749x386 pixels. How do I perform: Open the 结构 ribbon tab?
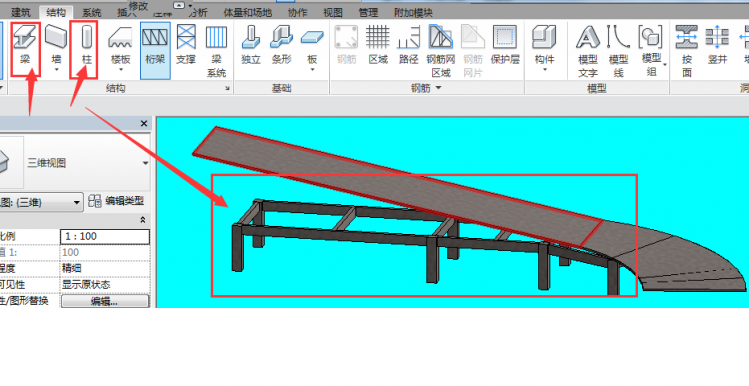click(x=56, y=12)
